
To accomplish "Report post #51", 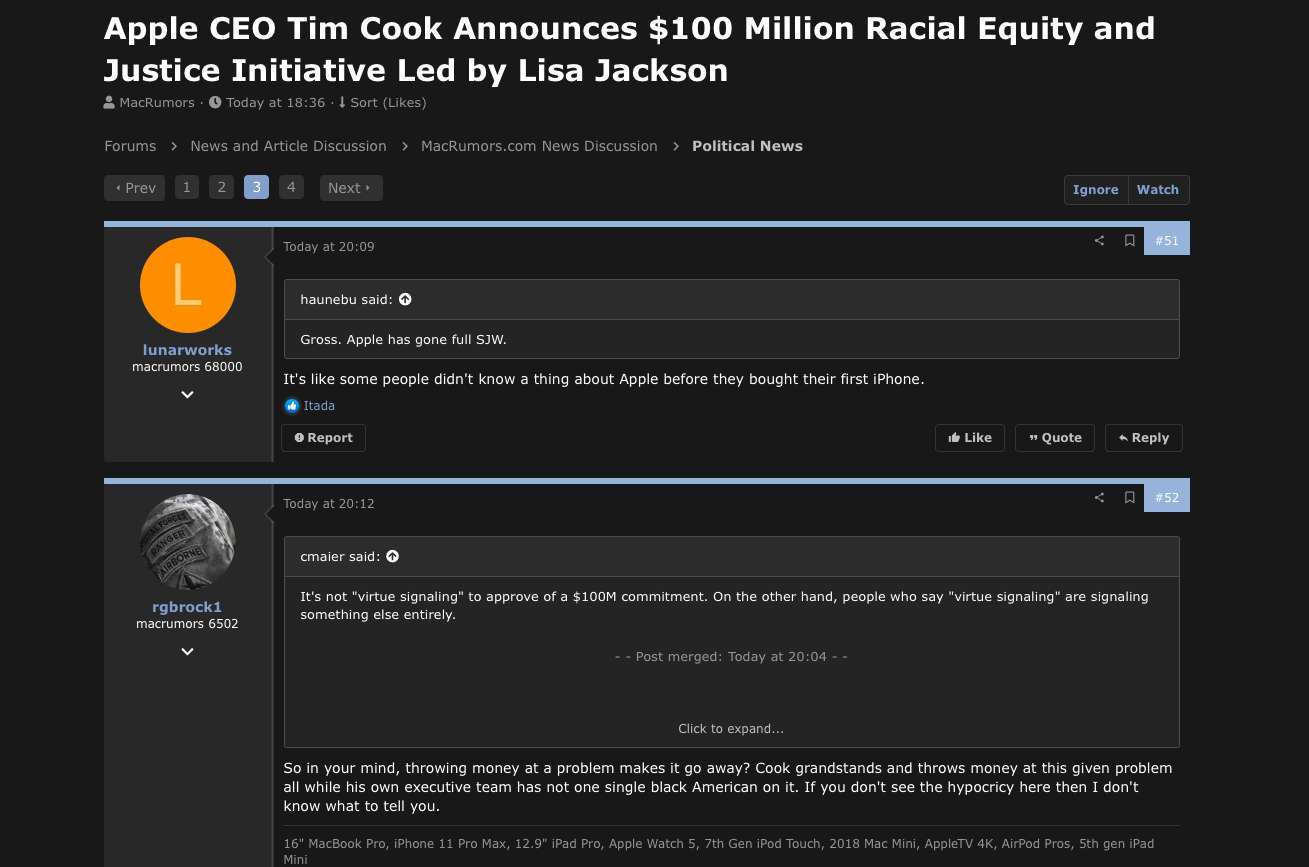I will pyautogui.click(x=324, y=438).
